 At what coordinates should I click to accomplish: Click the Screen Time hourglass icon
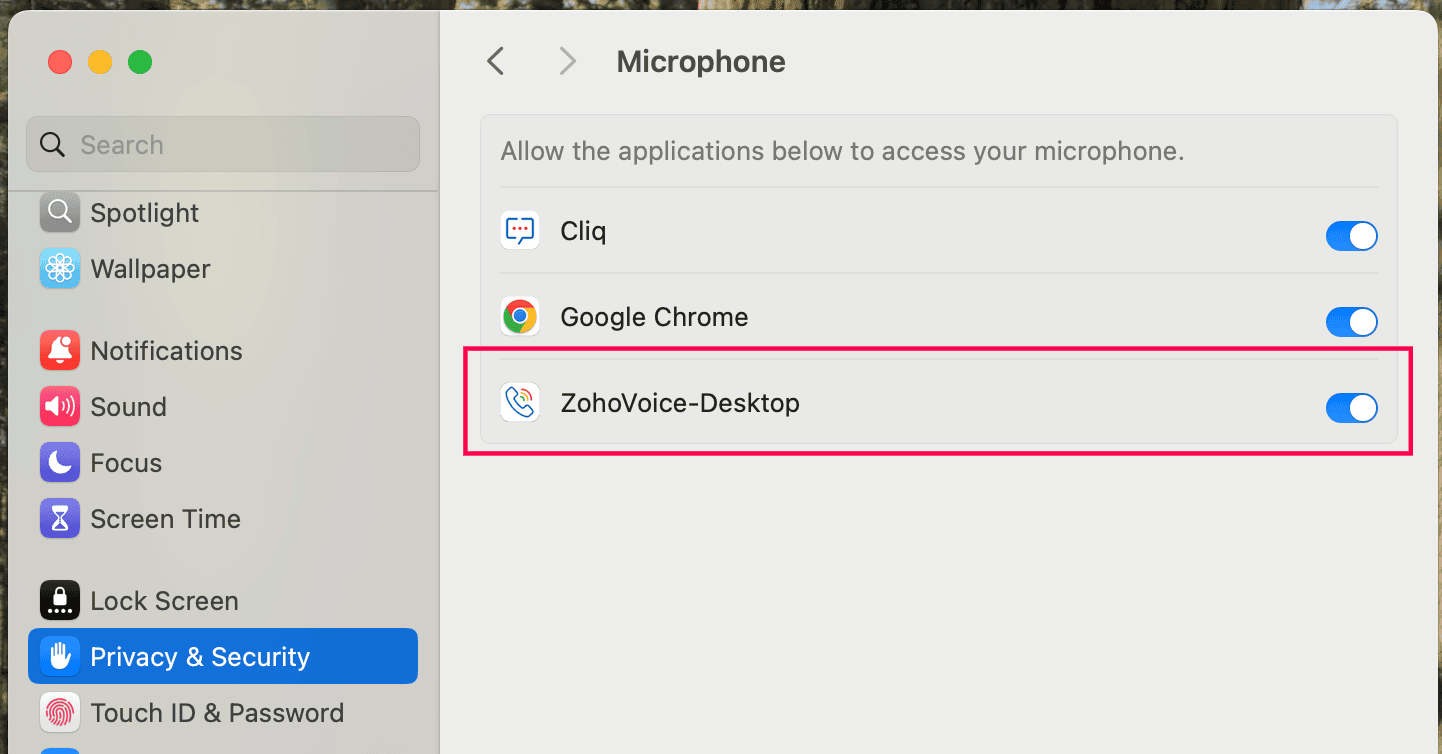pyautogui.click(x=60, y=519)
